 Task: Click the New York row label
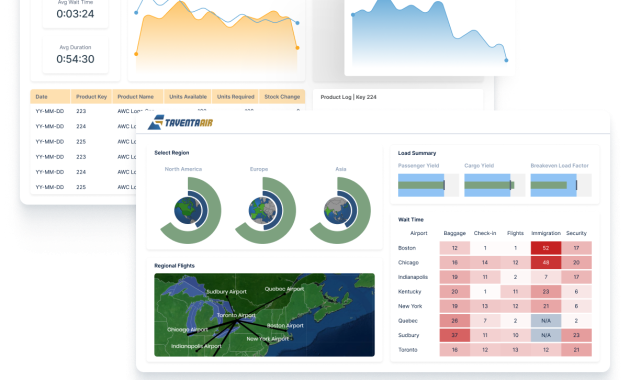pos(410,306)
